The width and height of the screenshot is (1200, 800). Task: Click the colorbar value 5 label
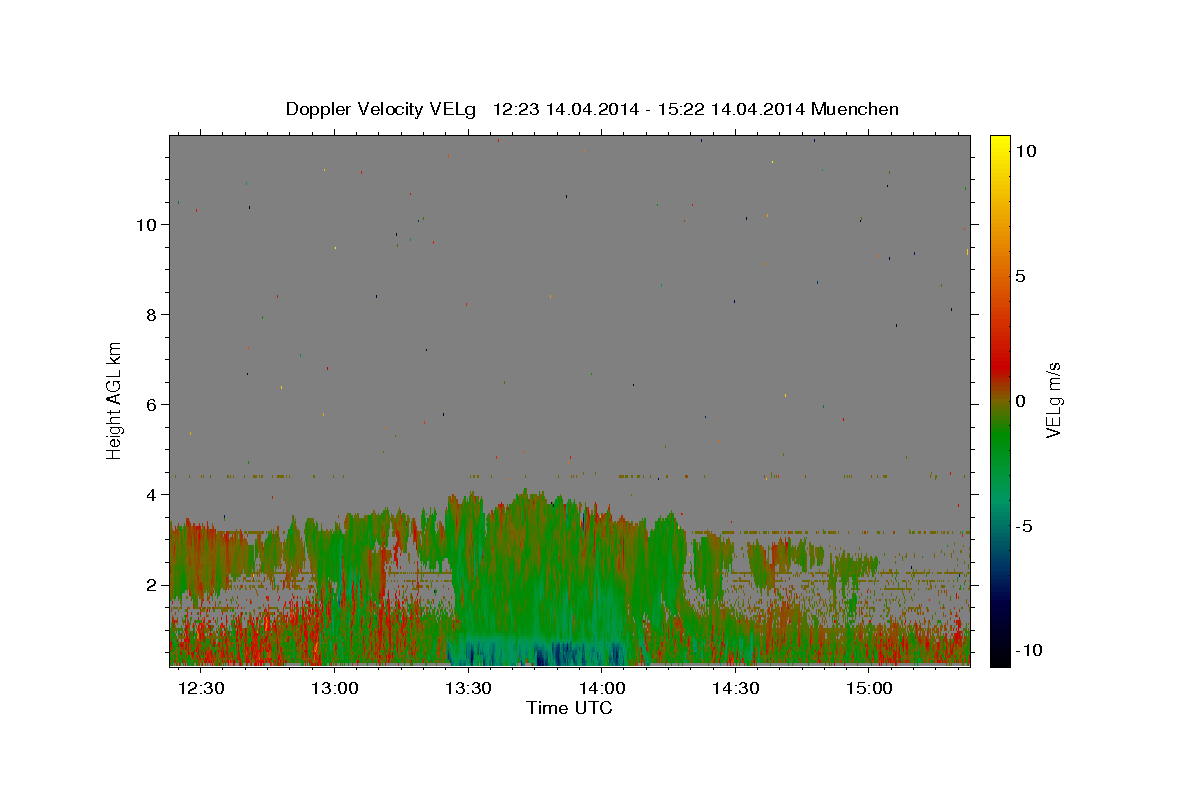tap(1020, 276)
